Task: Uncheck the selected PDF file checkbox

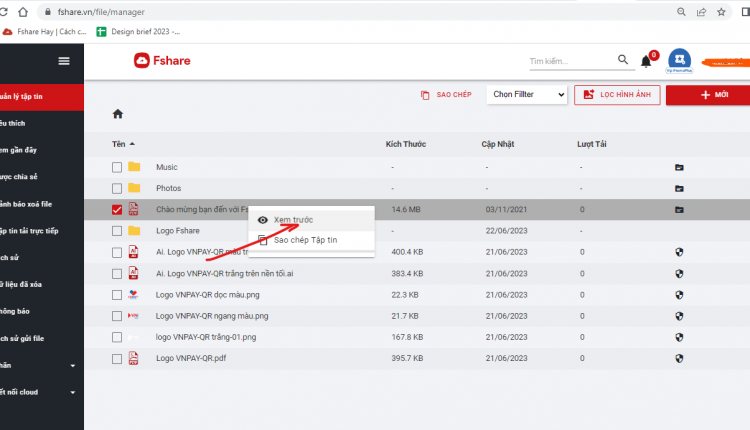Action: coord(117,209)
